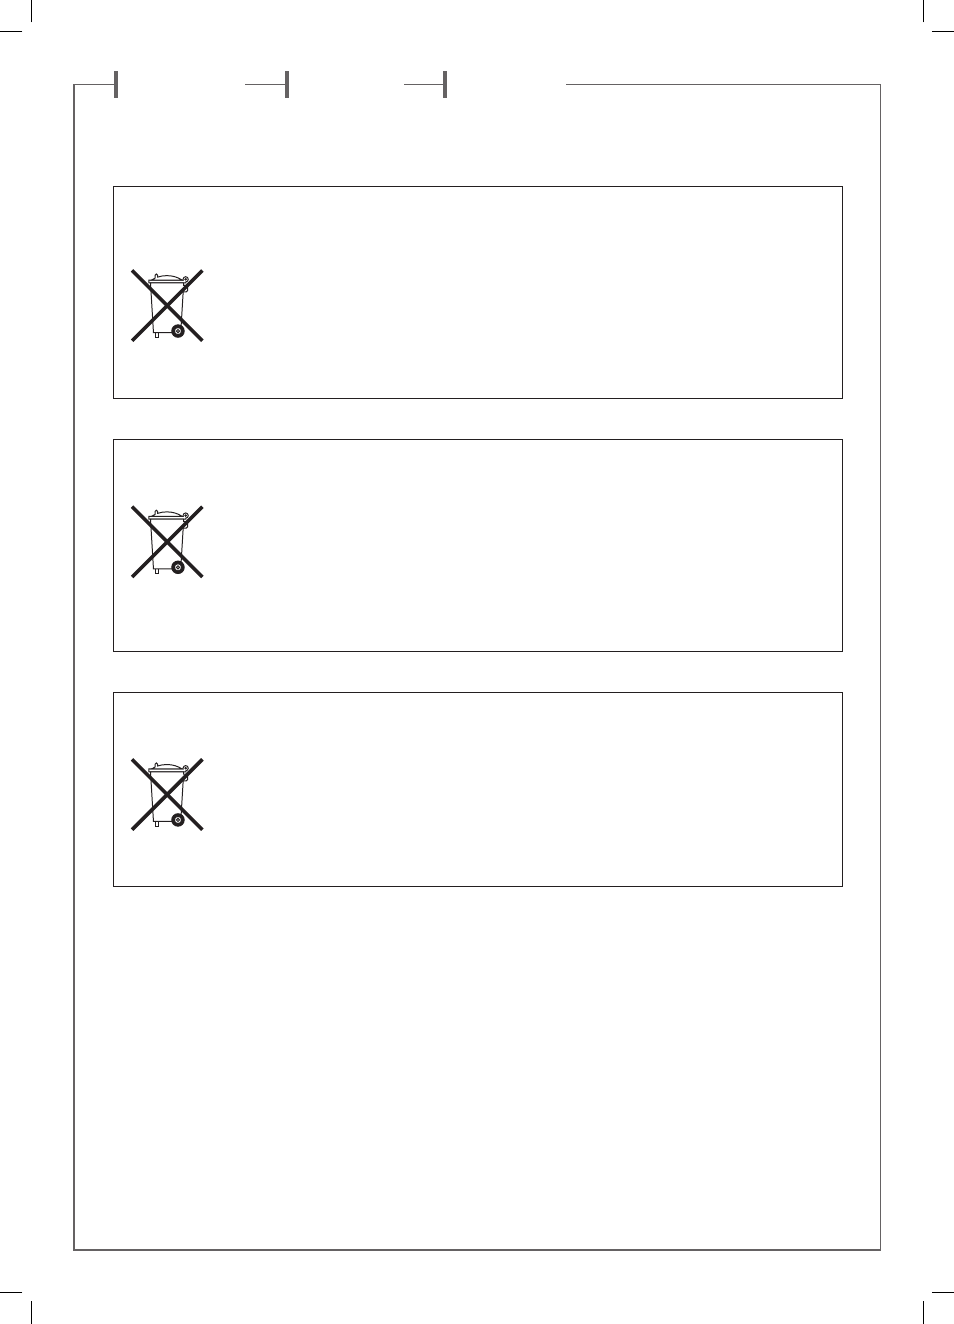This screenshot has height=1324, width=954.
Task: Click the crossed-out bin icon in the third box
Action: pyautogui.click(x=167, y=795)
